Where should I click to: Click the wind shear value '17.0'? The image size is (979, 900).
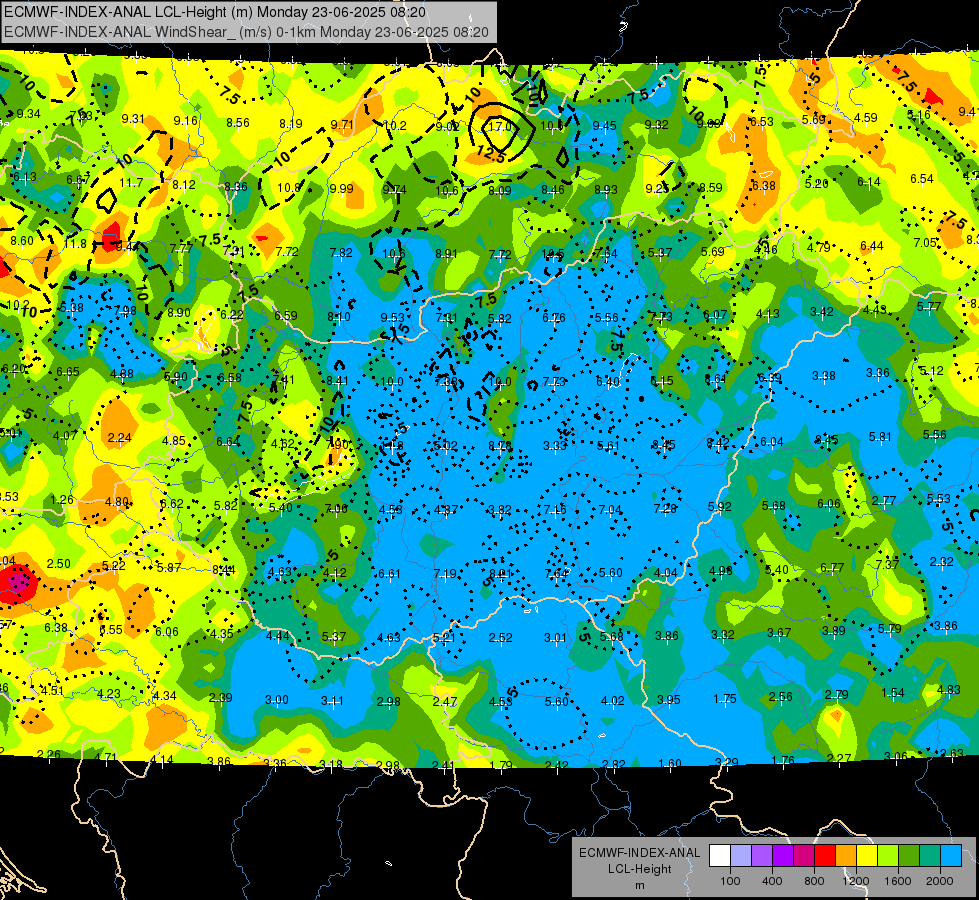tap(499, 126)
